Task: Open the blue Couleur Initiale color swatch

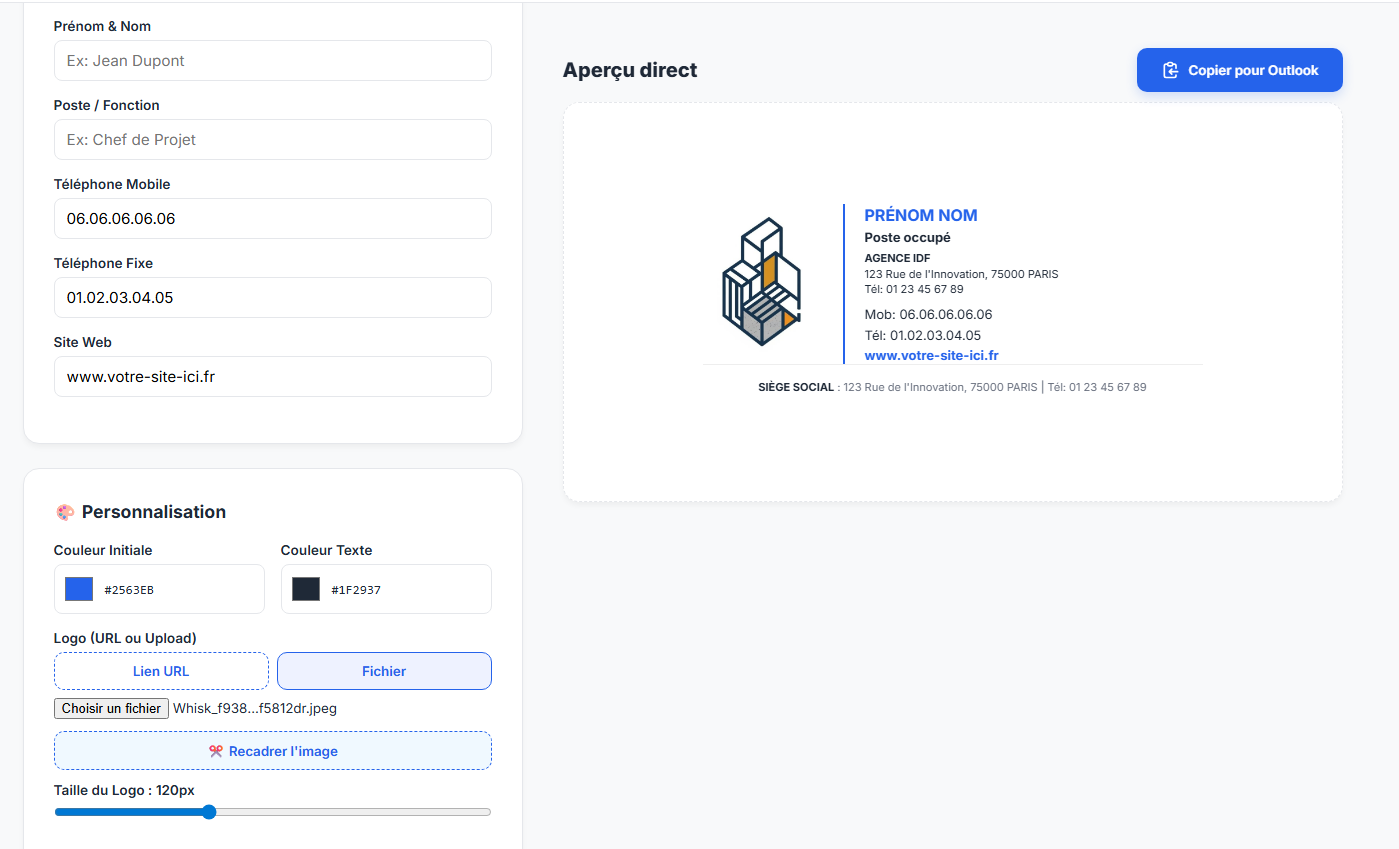Action: 79,589
